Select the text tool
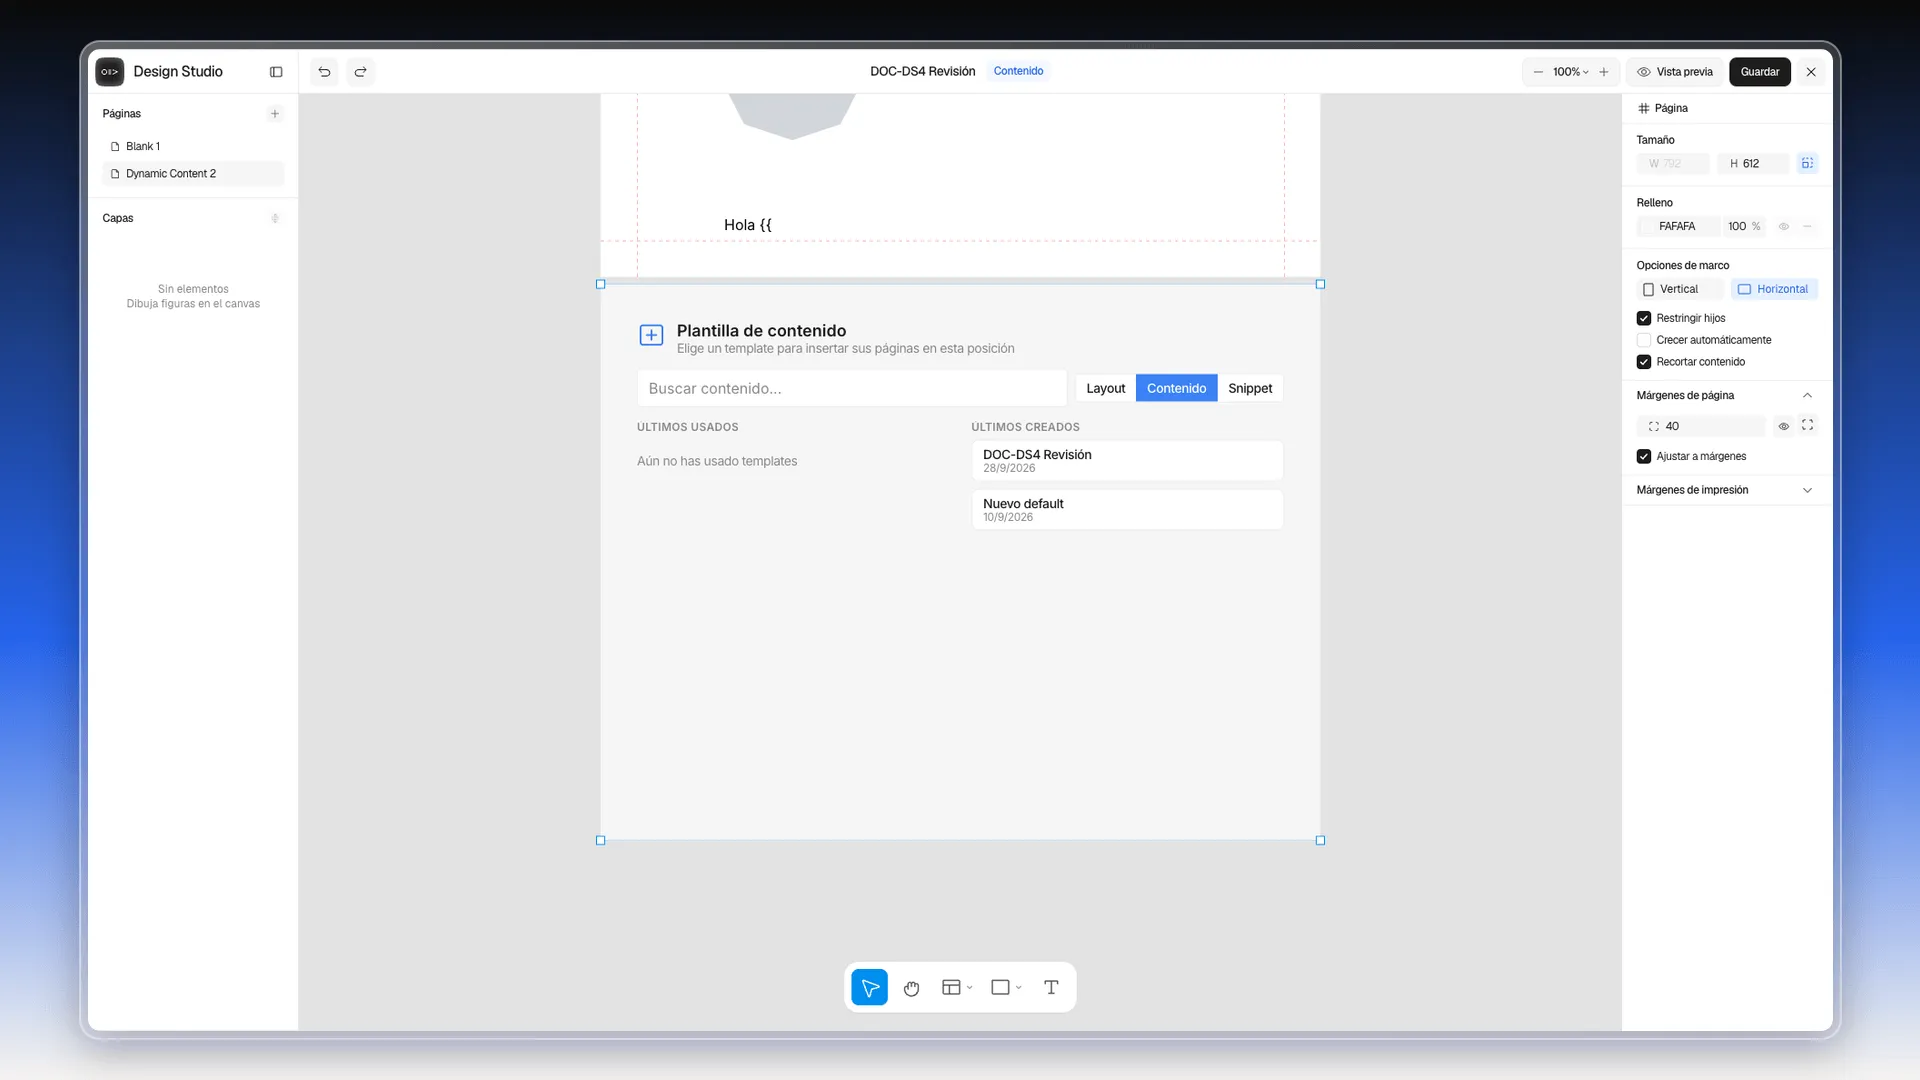 pyautogui.click(x=1051, y=988)
